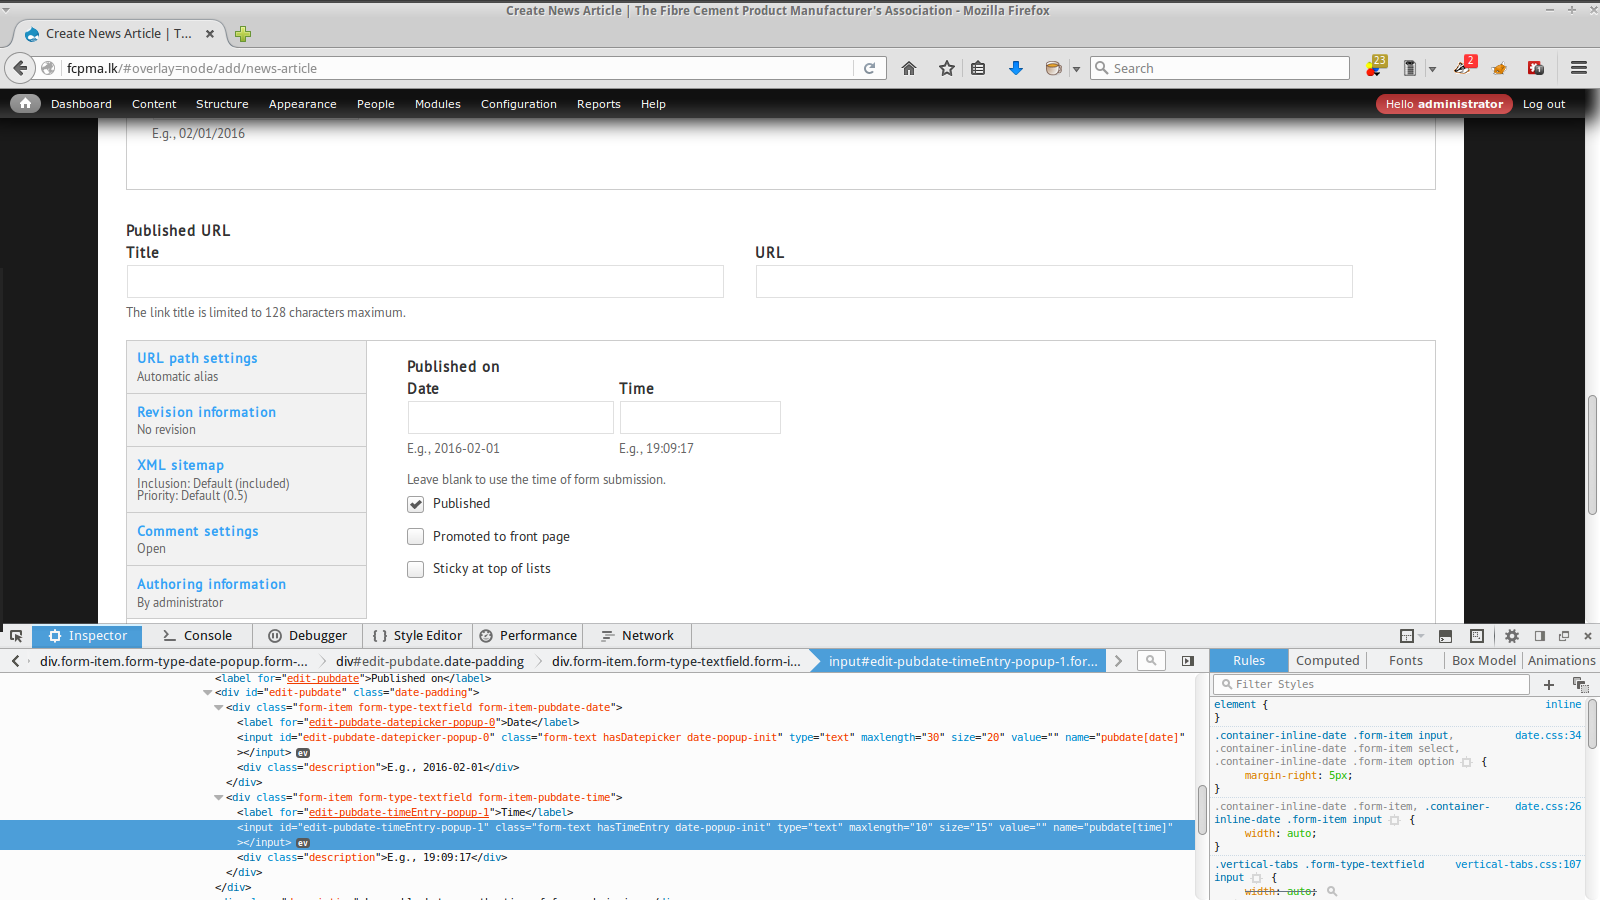Open HTML search magnifier in Inspector
The width and height of the screenshot is (1600, 900).
pyautogui.click(x=1151, y=661)
